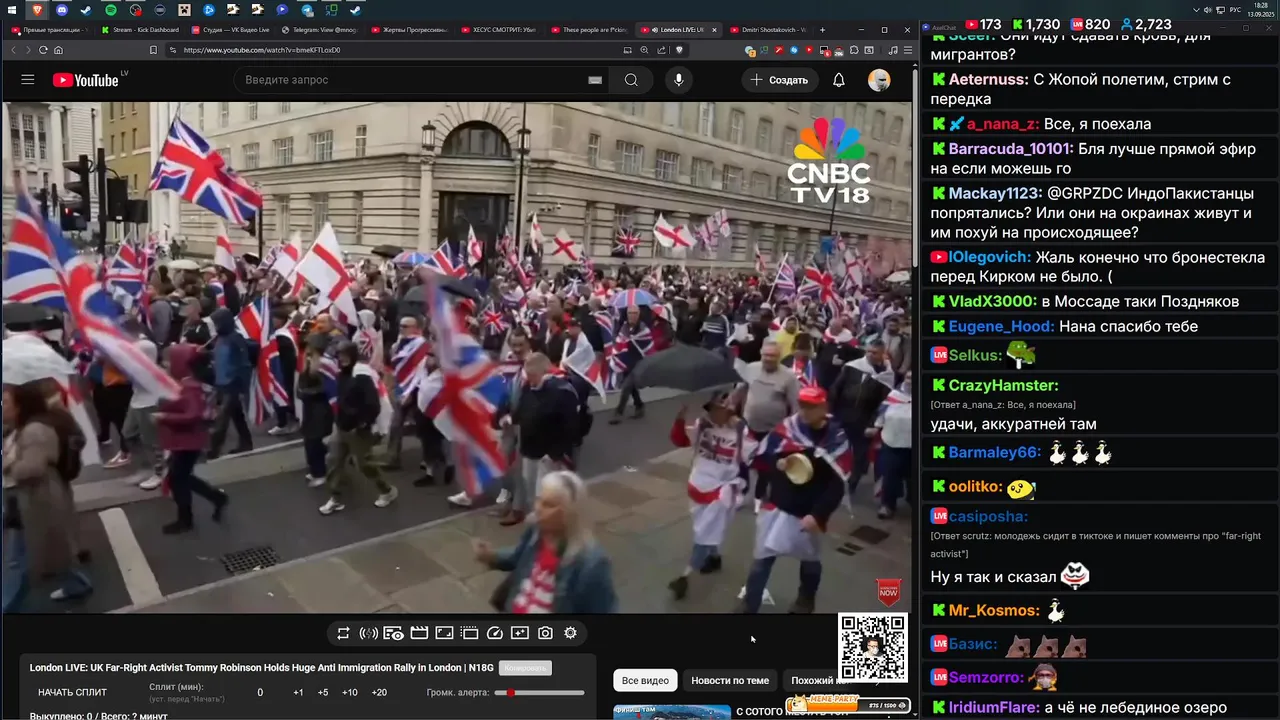This screenshot has height=720, width=1280.
Task: Open the Windows Start menu
Action: point(12,10)
